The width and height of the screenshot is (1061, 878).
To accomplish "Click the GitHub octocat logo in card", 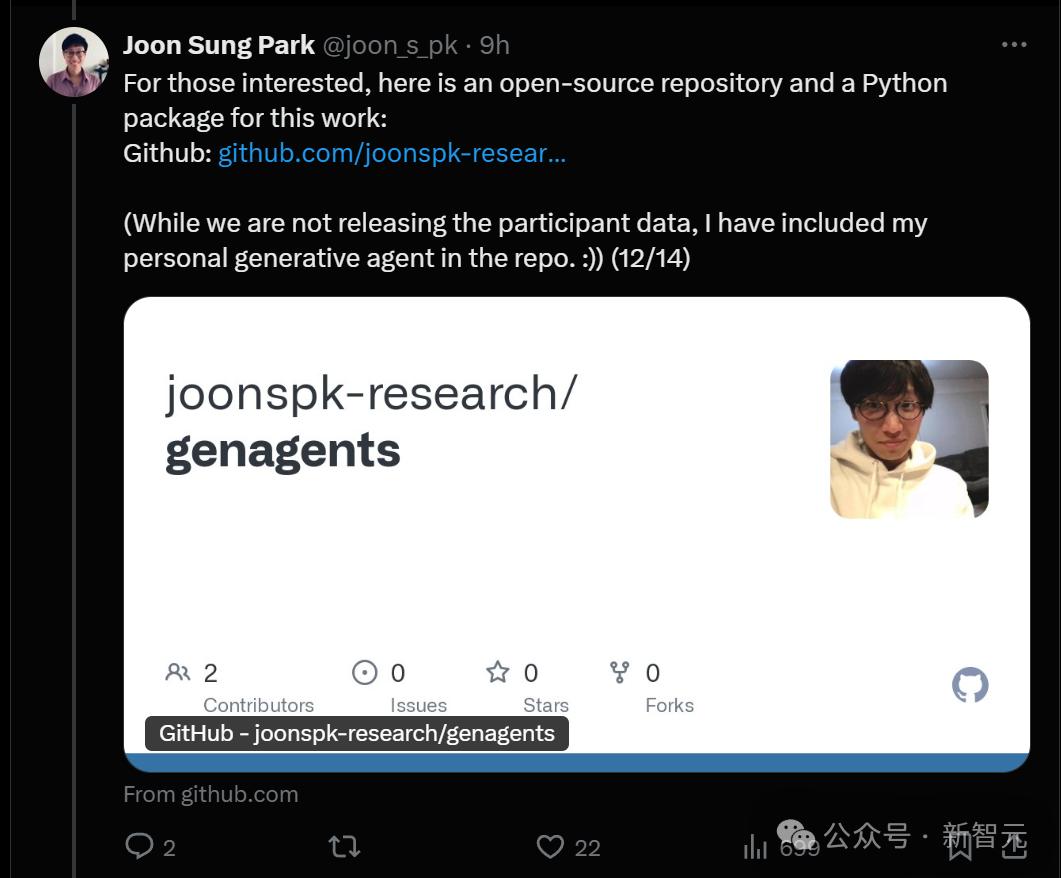I will [x=969, y=685].
